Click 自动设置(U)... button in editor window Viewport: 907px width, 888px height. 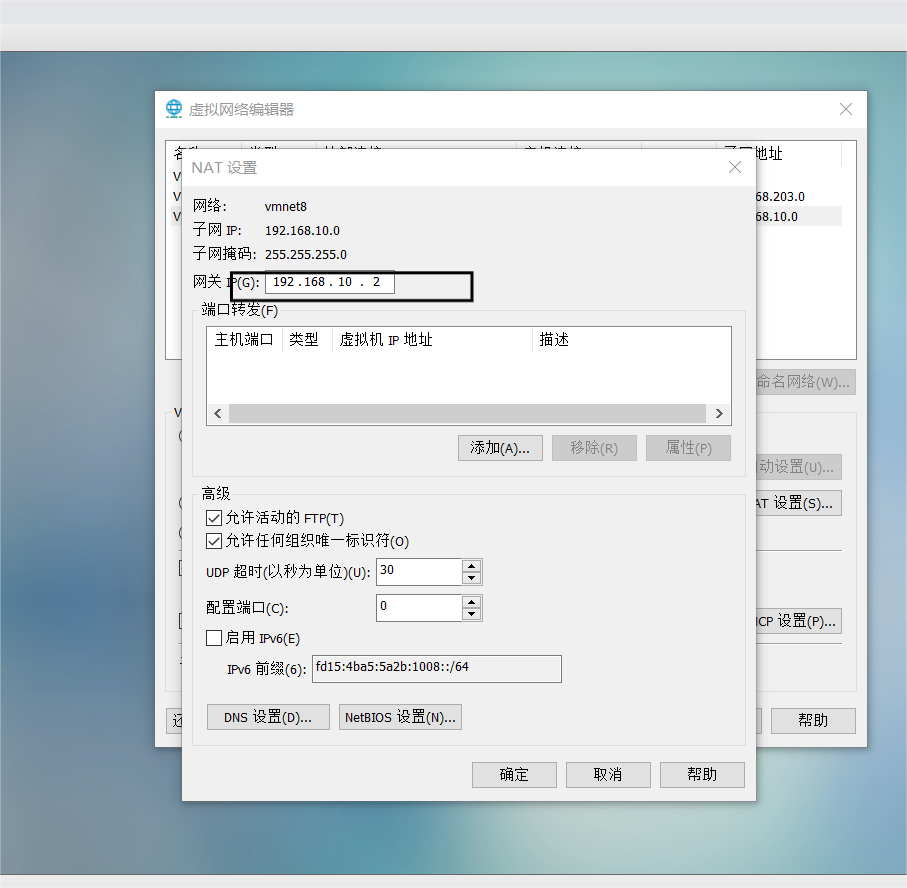(798, 467)
